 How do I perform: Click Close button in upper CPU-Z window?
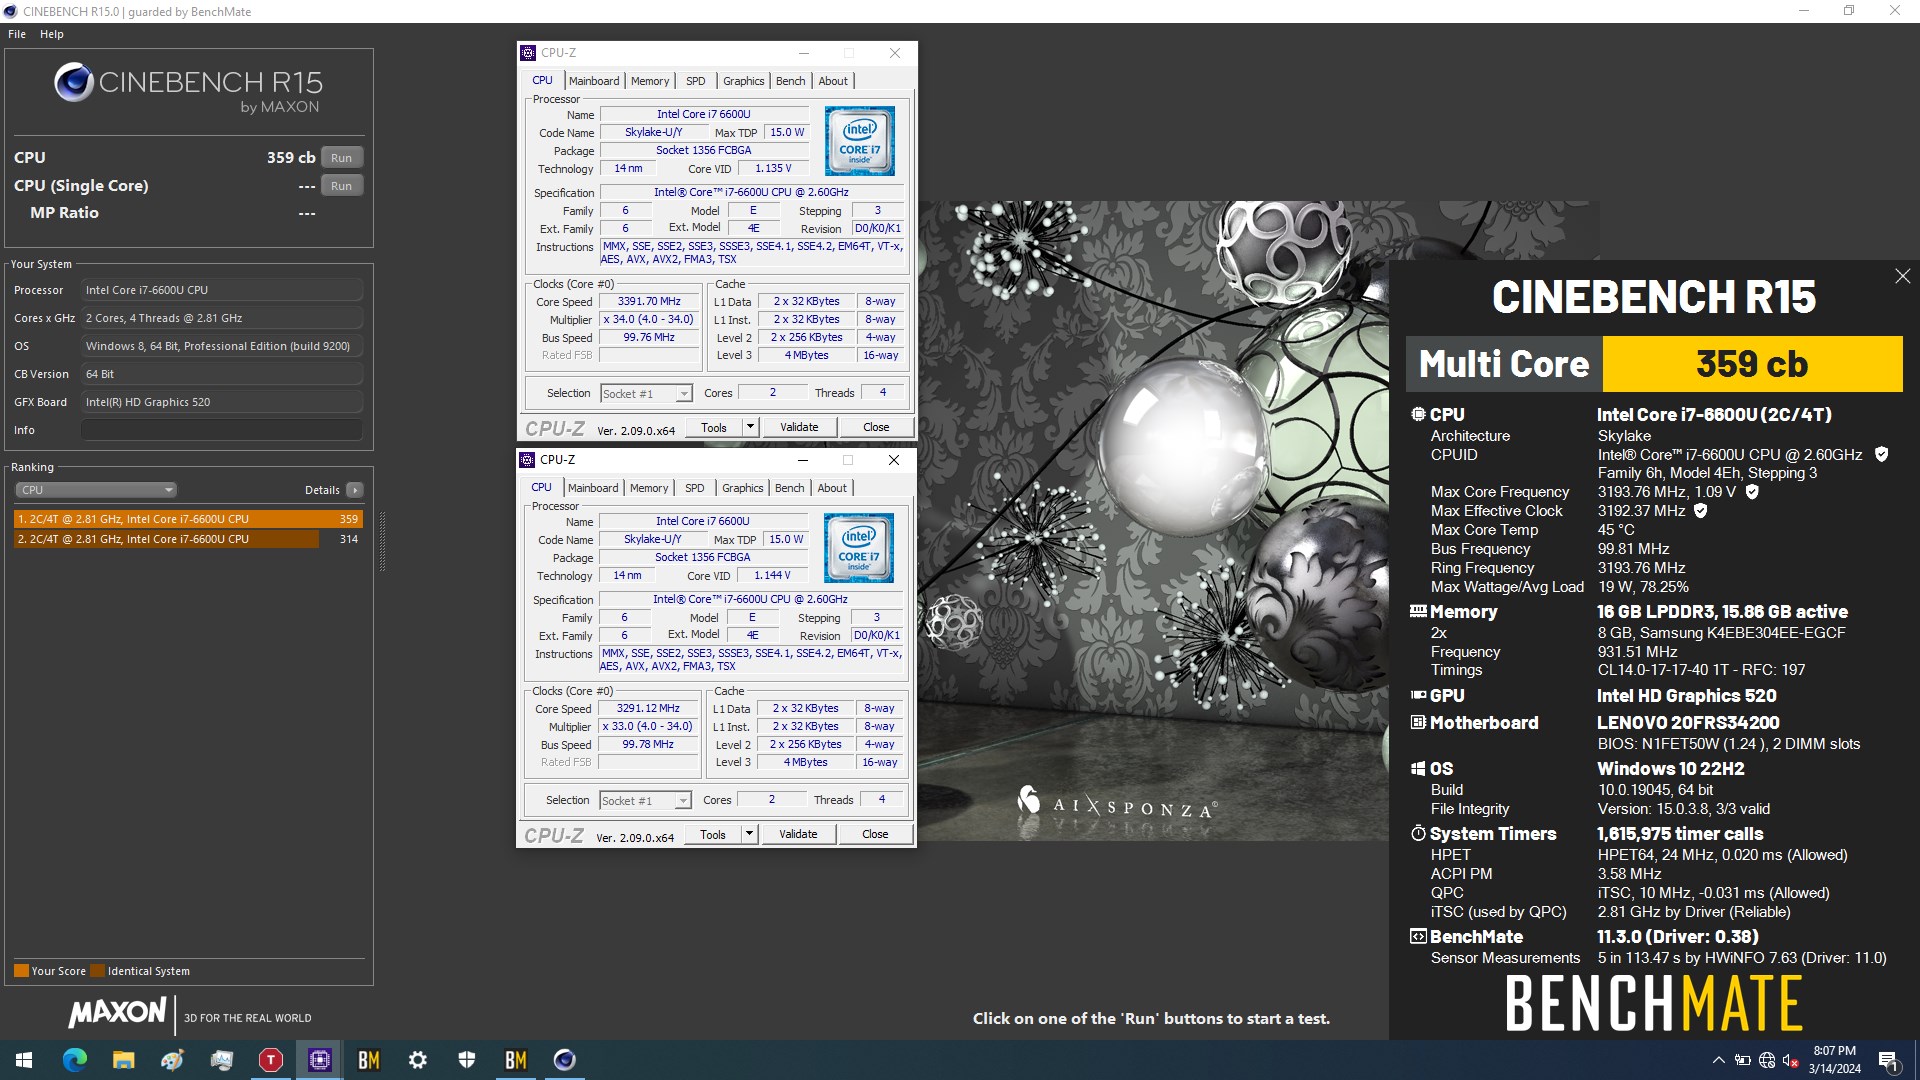click(x=876, y=428)
